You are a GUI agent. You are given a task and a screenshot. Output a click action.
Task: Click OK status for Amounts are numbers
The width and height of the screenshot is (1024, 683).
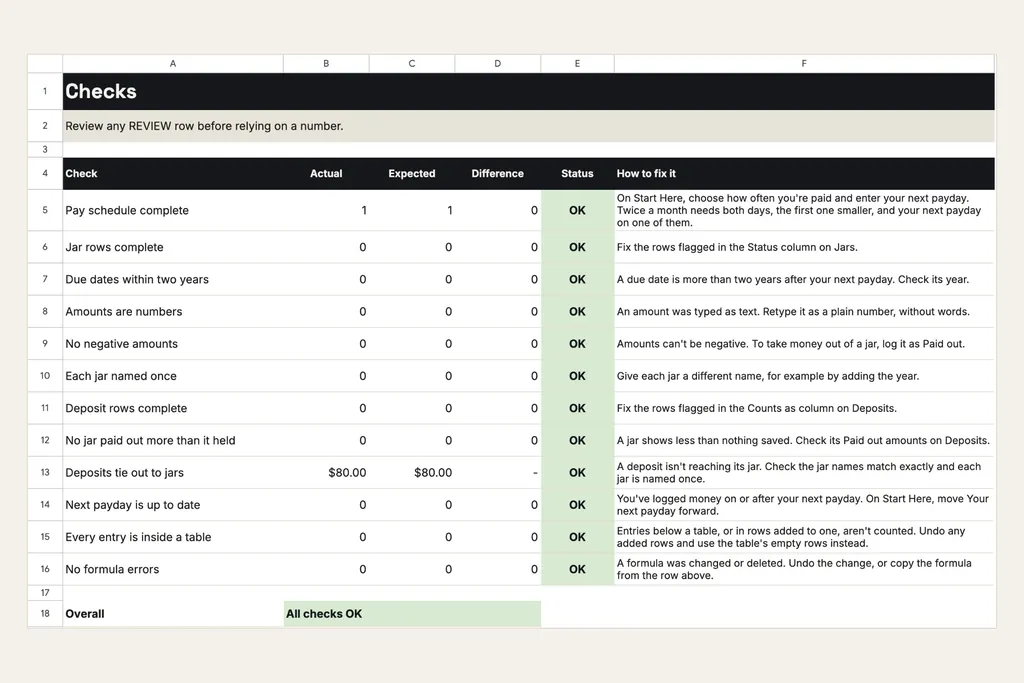pyautogui.click(x=577, y=311)
